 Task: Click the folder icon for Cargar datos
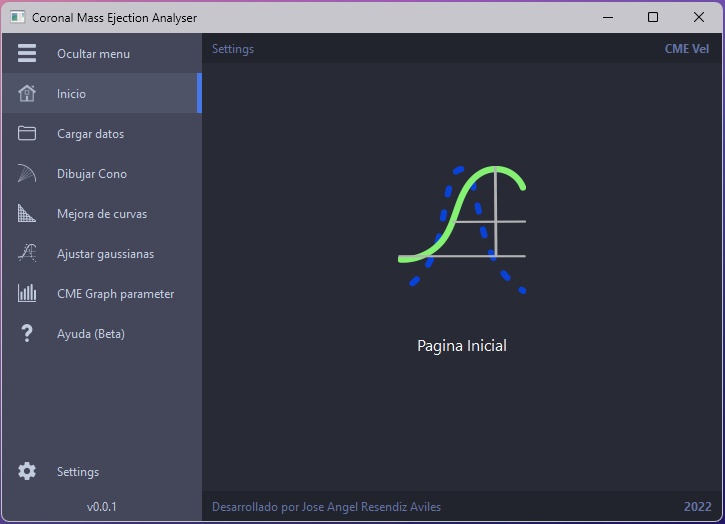[x=27, y=133]
